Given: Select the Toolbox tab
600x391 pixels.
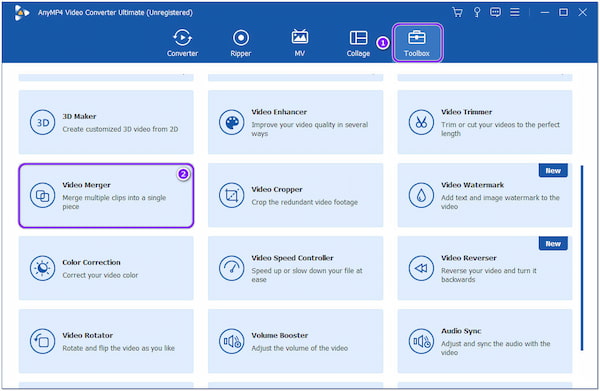Looking at the screenshot, I should click(417, 43).
